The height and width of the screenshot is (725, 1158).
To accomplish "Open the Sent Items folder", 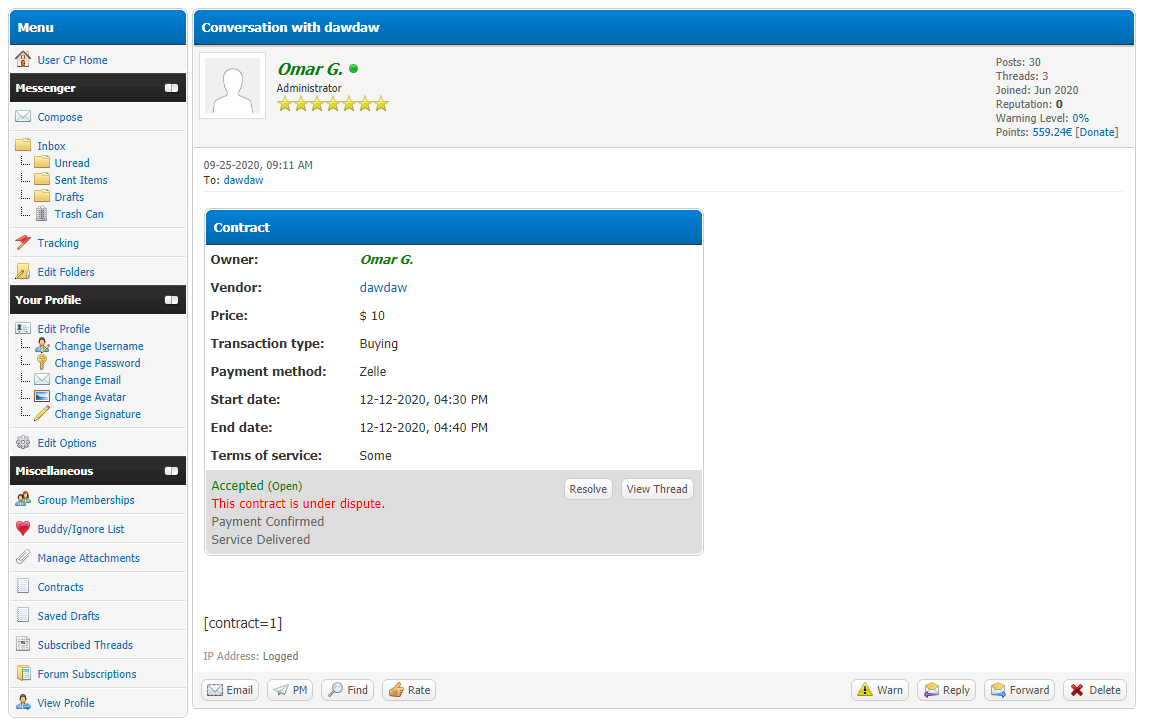I will click(x=81, y=180).
